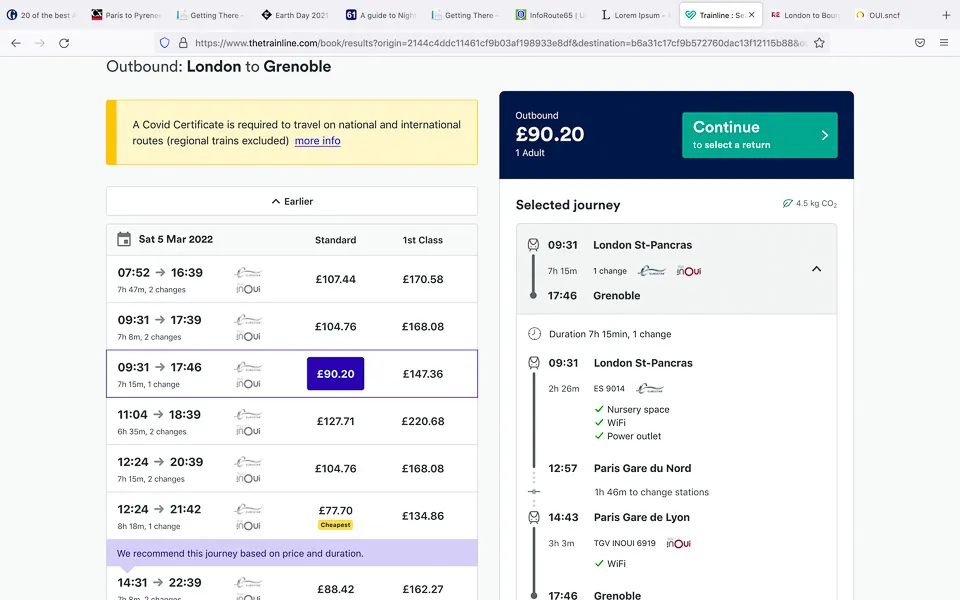Click the Eurostar logo in 07:52 row
Screen dimensions: 960x600
[x=249, y=273]
